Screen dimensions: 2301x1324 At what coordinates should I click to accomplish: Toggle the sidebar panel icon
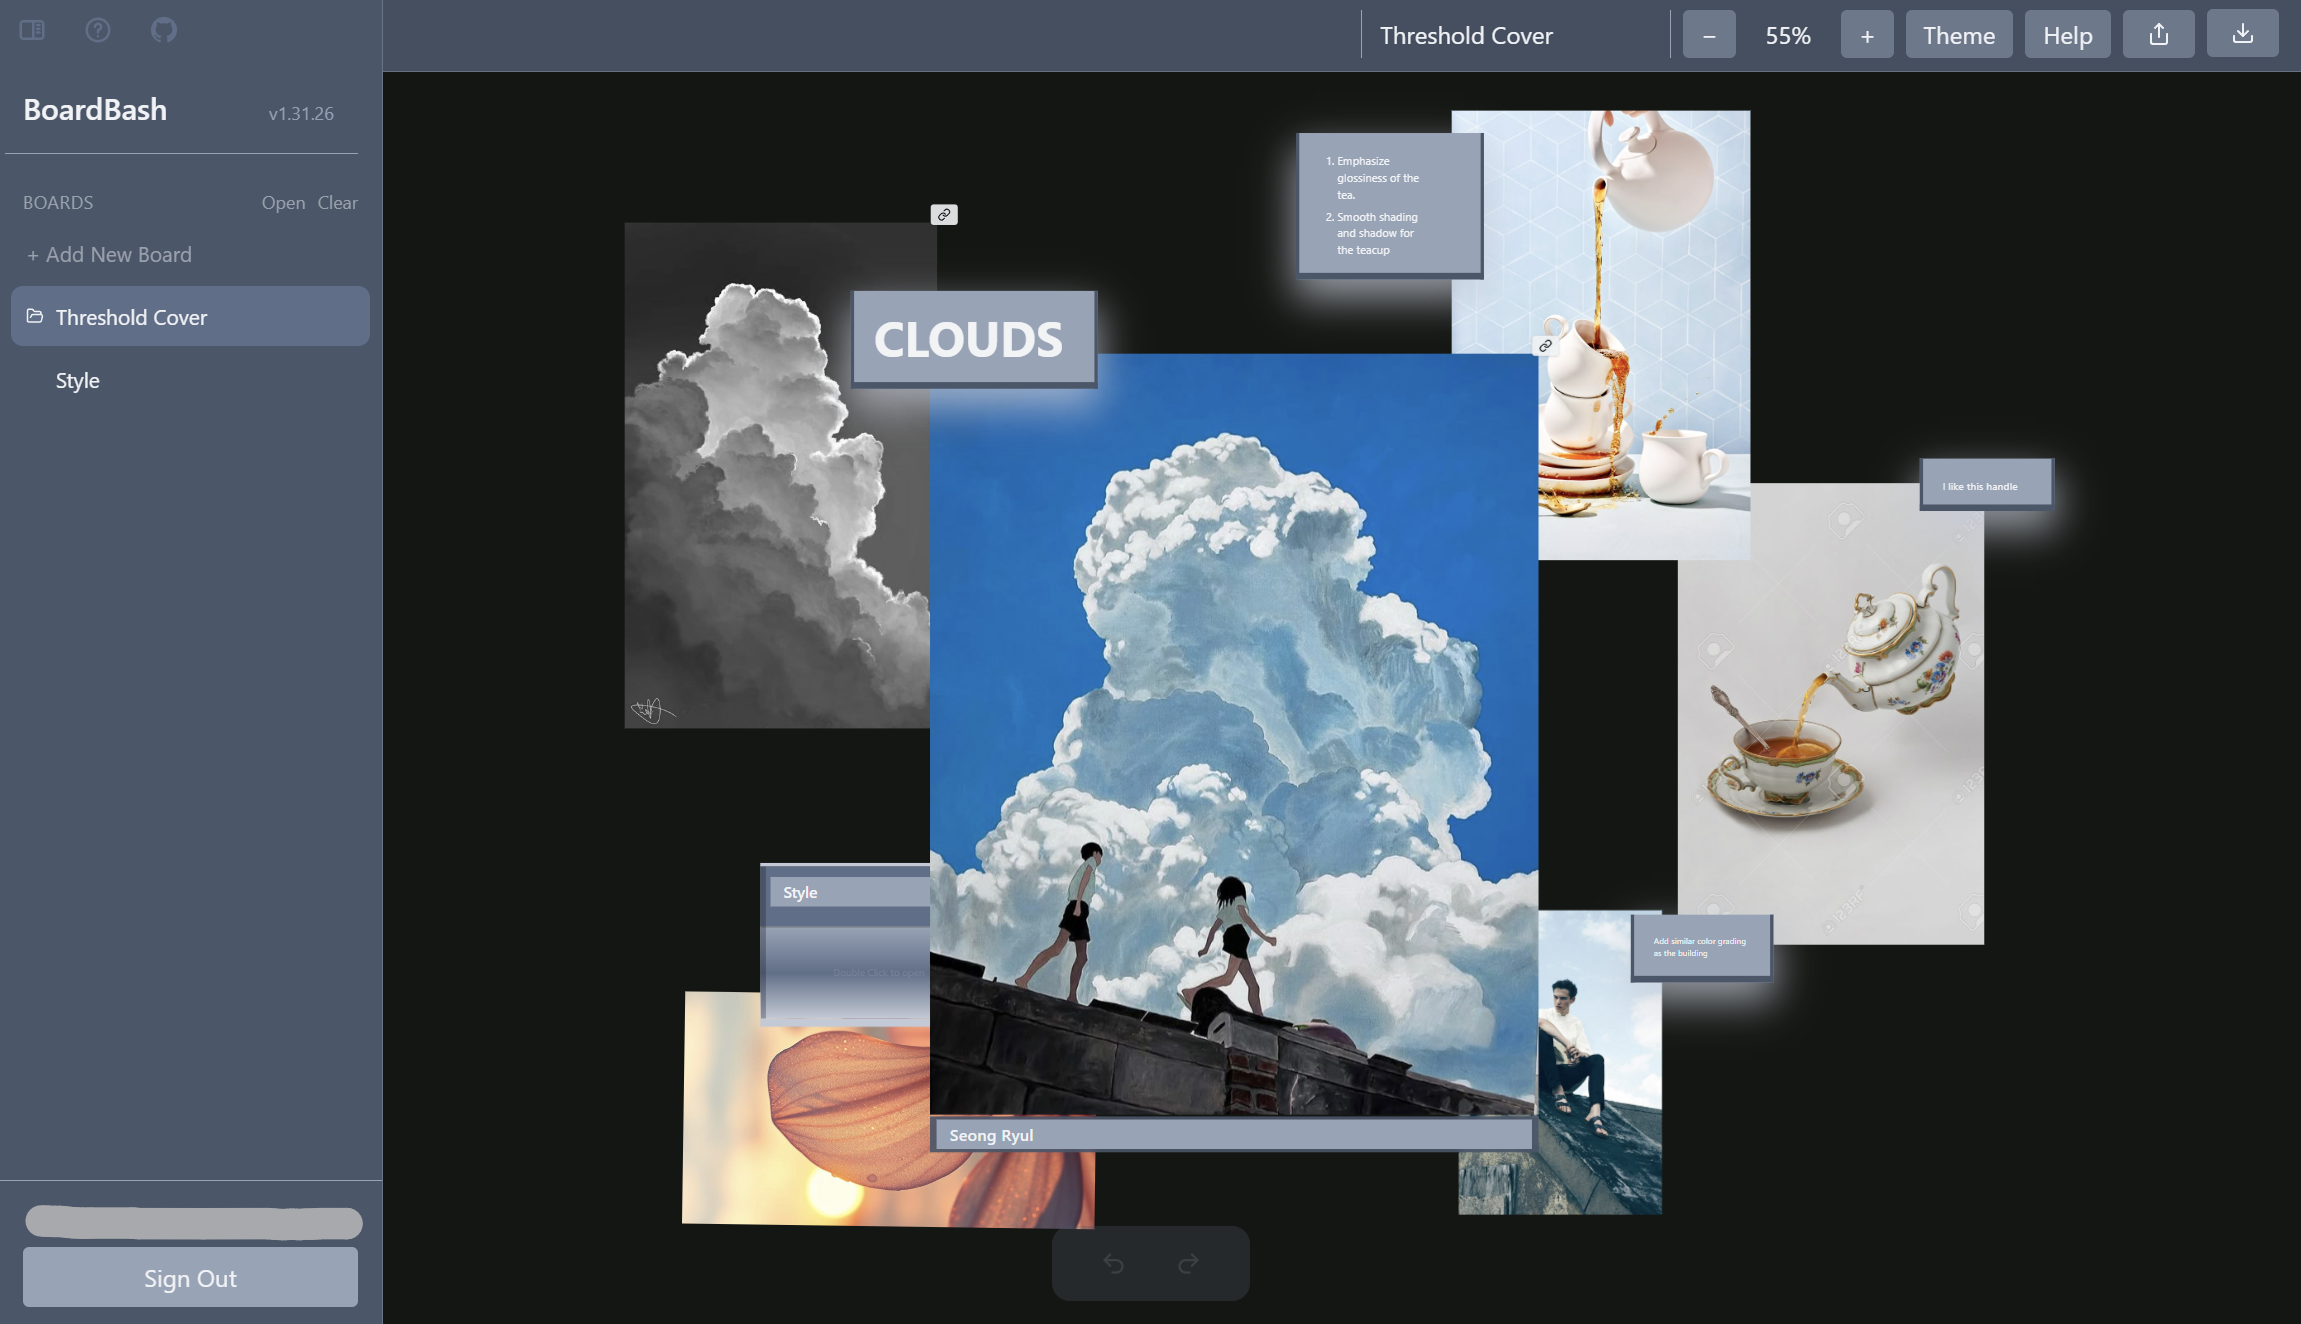click(32, 30)
